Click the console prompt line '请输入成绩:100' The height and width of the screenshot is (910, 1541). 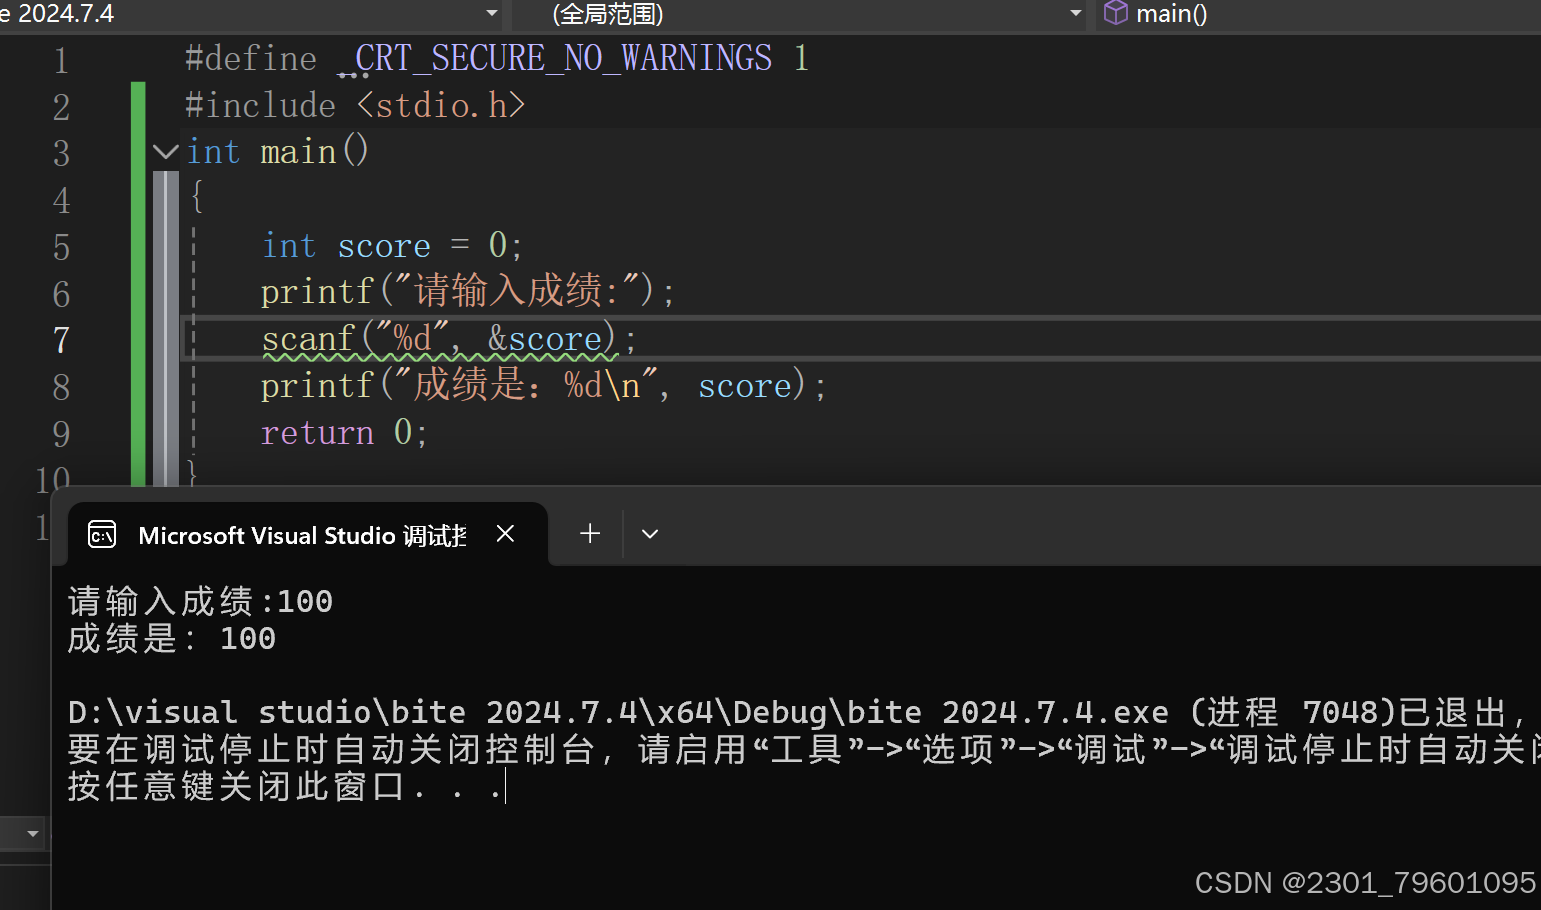point(200,601)
